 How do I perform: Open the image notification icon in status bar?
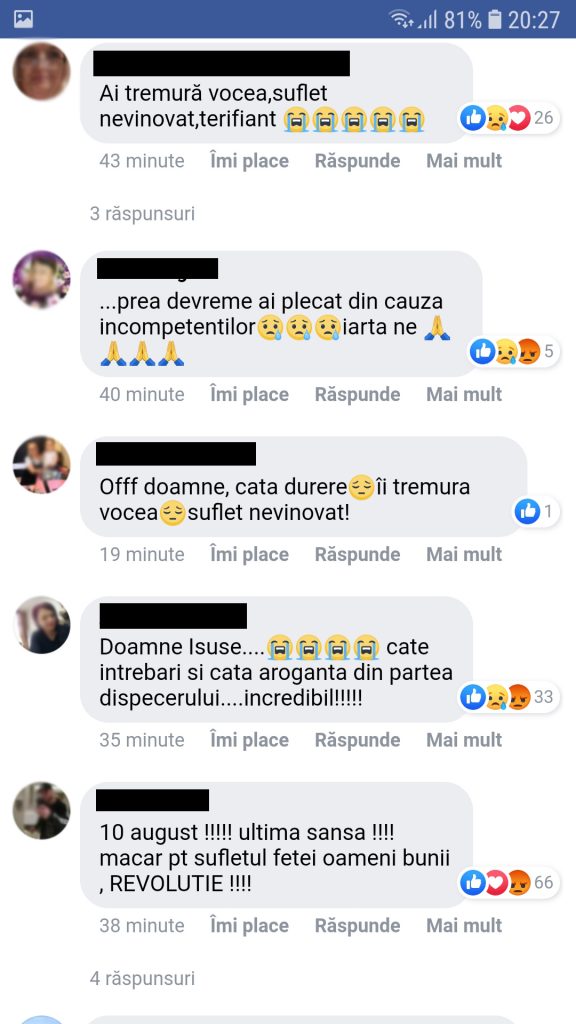click(24, 20)
